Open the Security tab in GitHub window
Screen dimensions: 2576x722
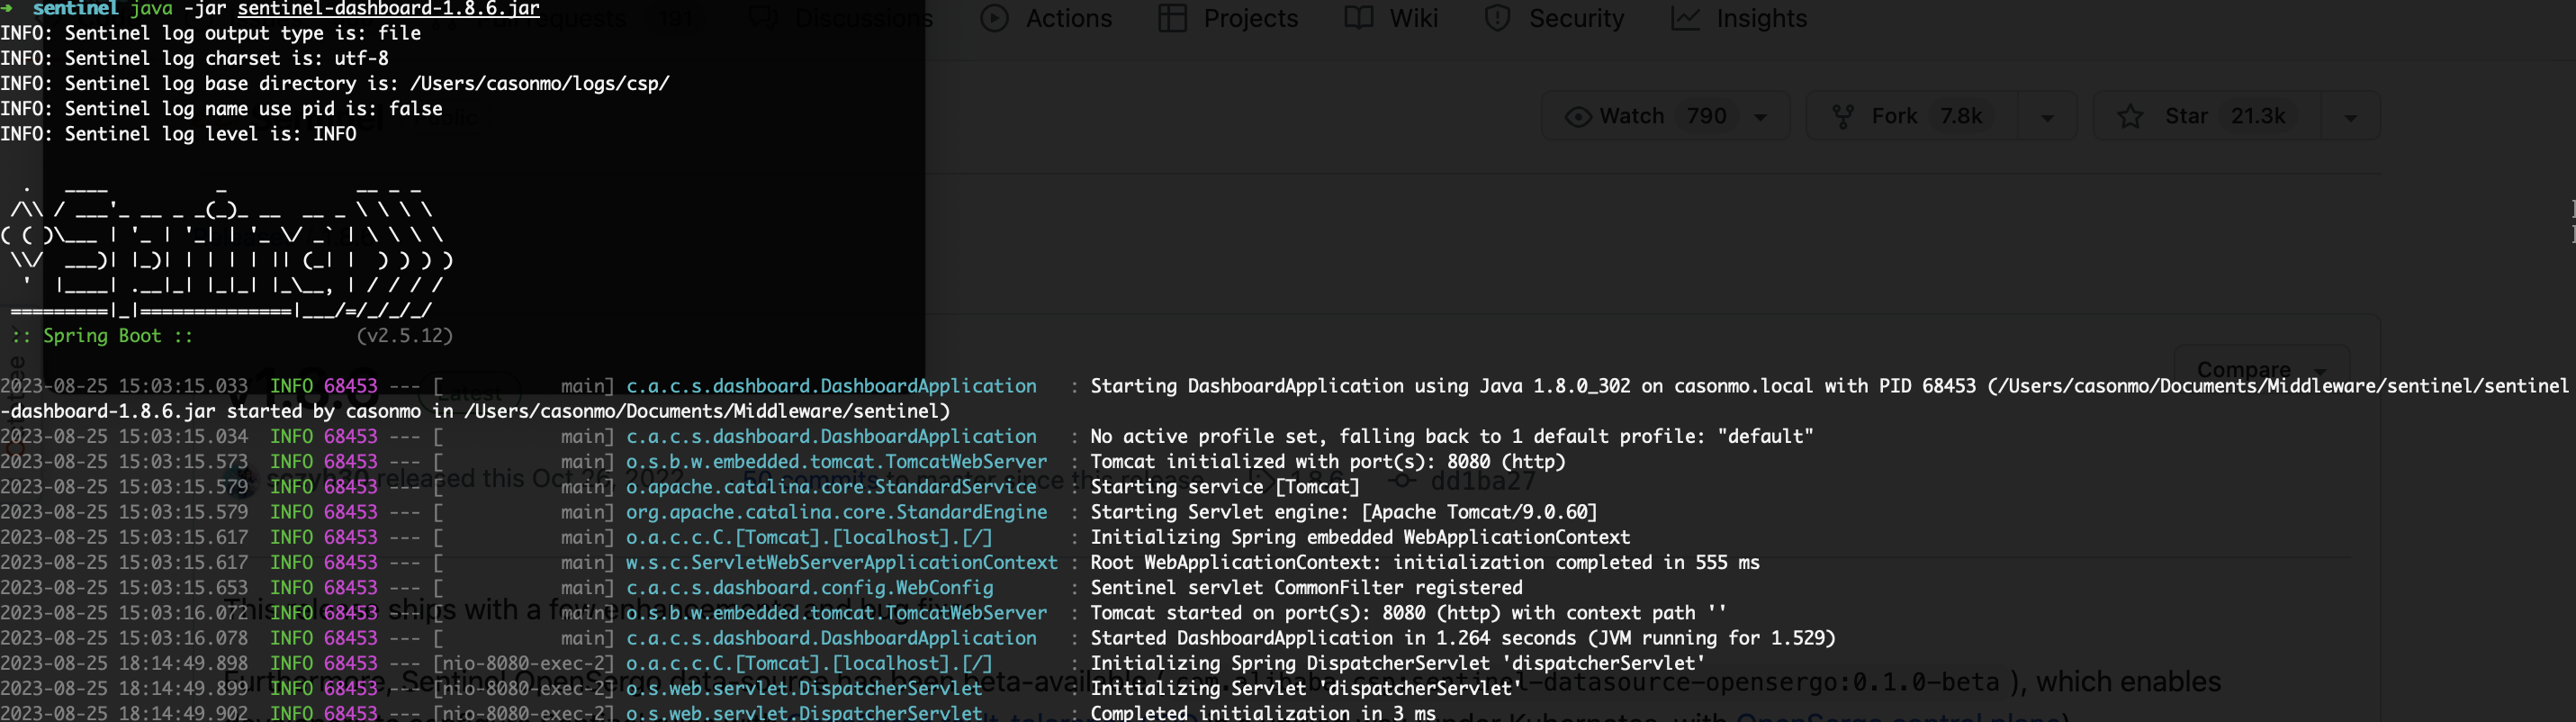(x=1554, y=18)
